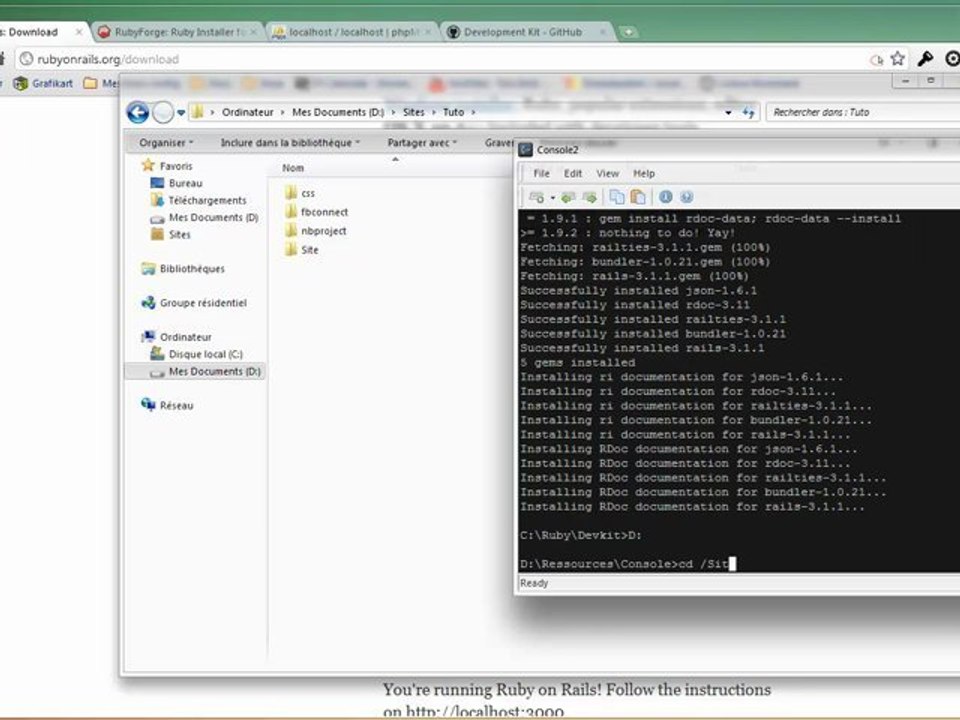Select Groupe résidentiel in the navigation pane
Image resolution: width=960 pixels, height=720 pixels.
tap(194, 302)
